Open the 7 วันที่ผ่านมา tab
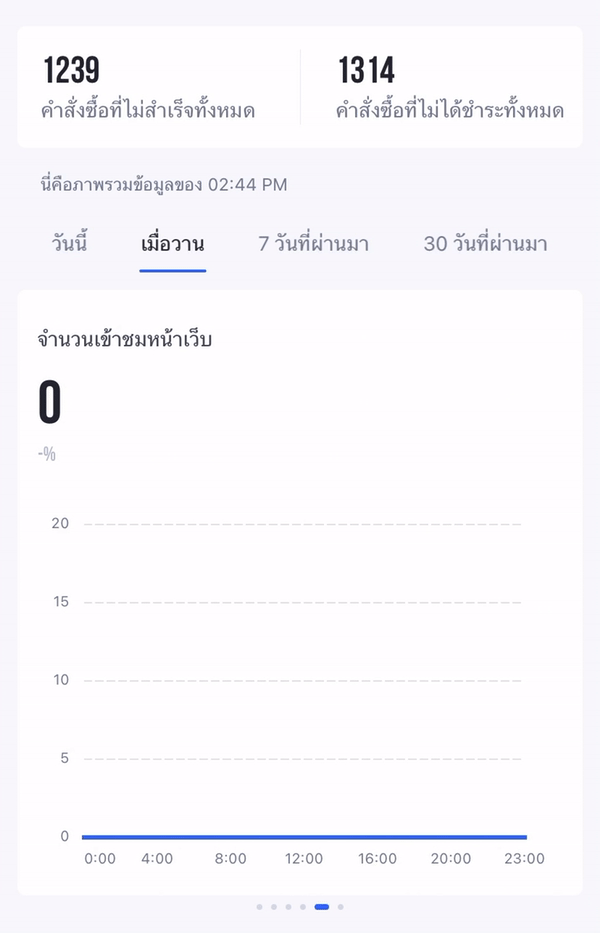 (x=314, y=243)
